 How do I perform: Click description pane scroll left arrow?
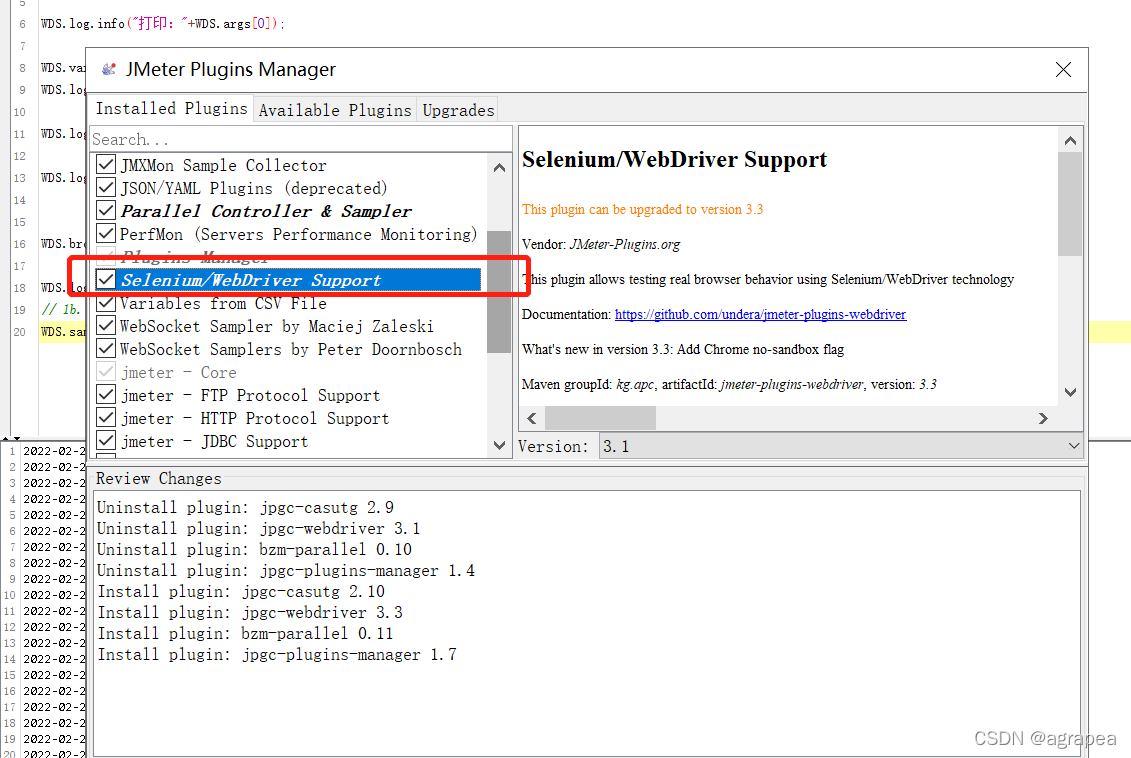click(532, 418)
